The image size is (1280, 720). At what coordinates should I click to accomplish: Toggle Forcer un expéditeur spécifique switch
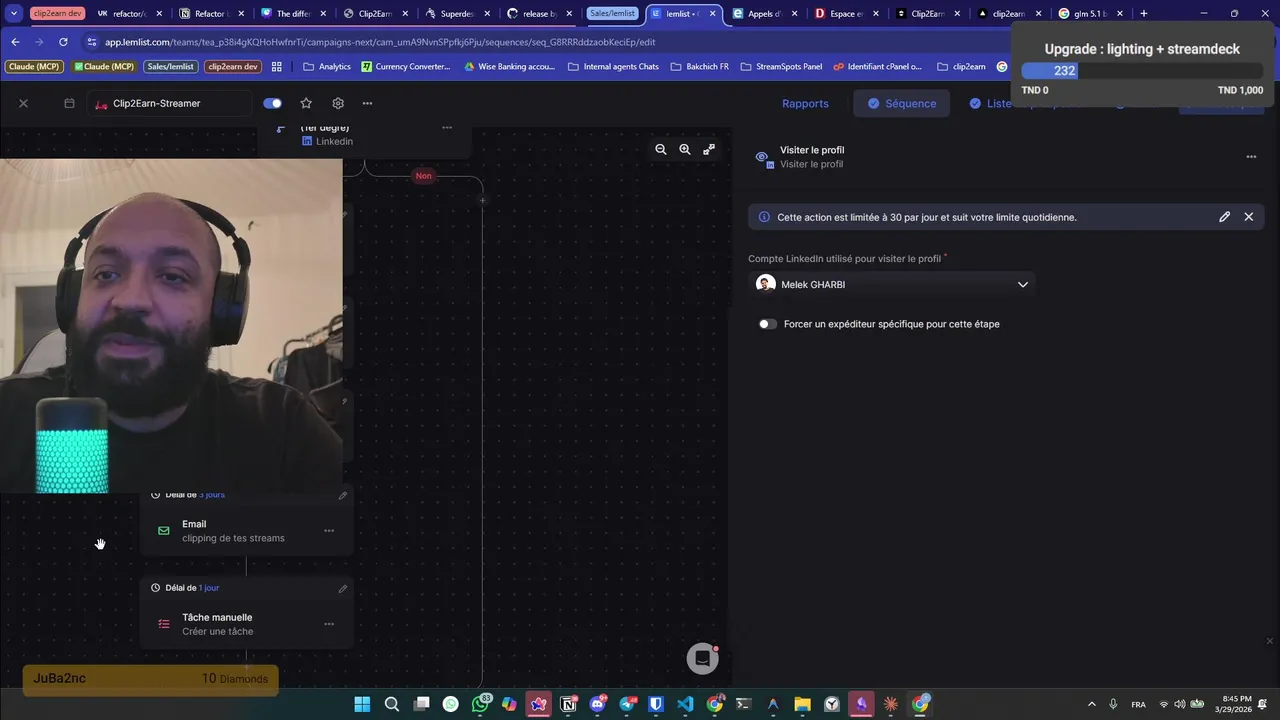[767, 324]
